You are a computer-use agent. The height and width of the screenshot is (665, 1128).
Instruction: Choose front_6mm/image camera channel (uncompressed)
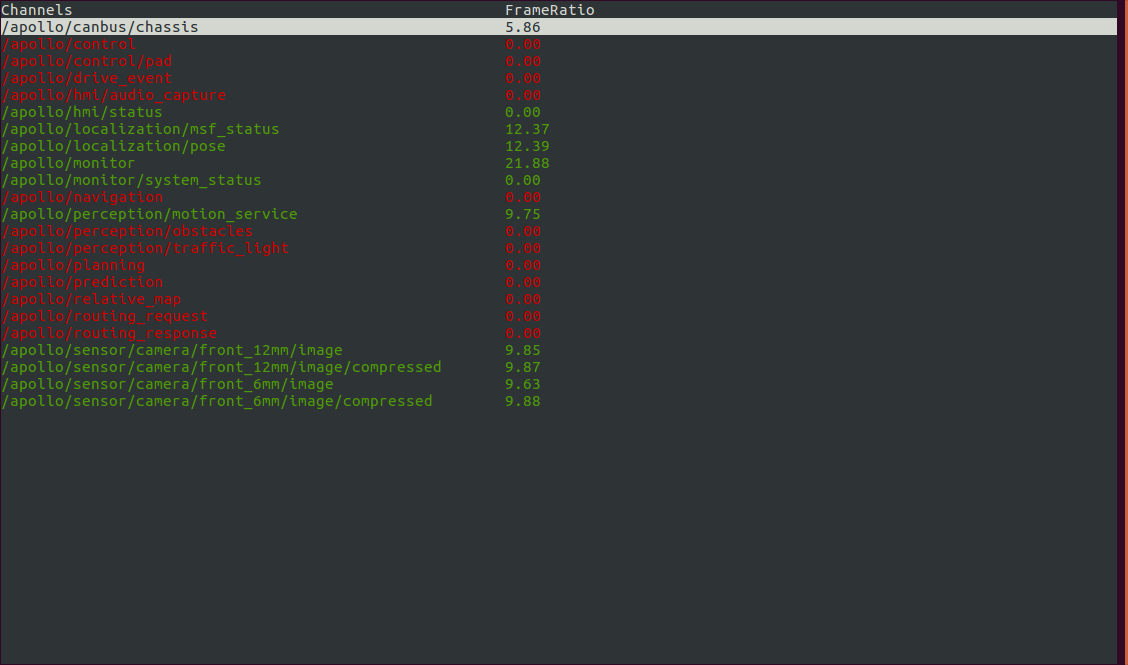point(168,384)
